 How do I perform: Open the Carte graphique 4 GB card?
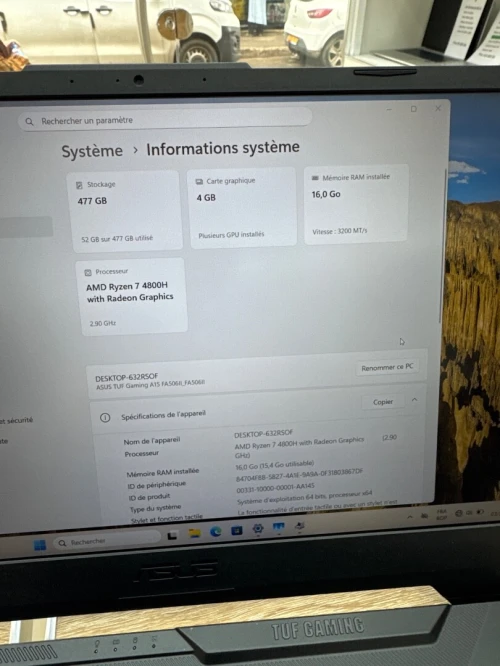[x=242, y=207]
